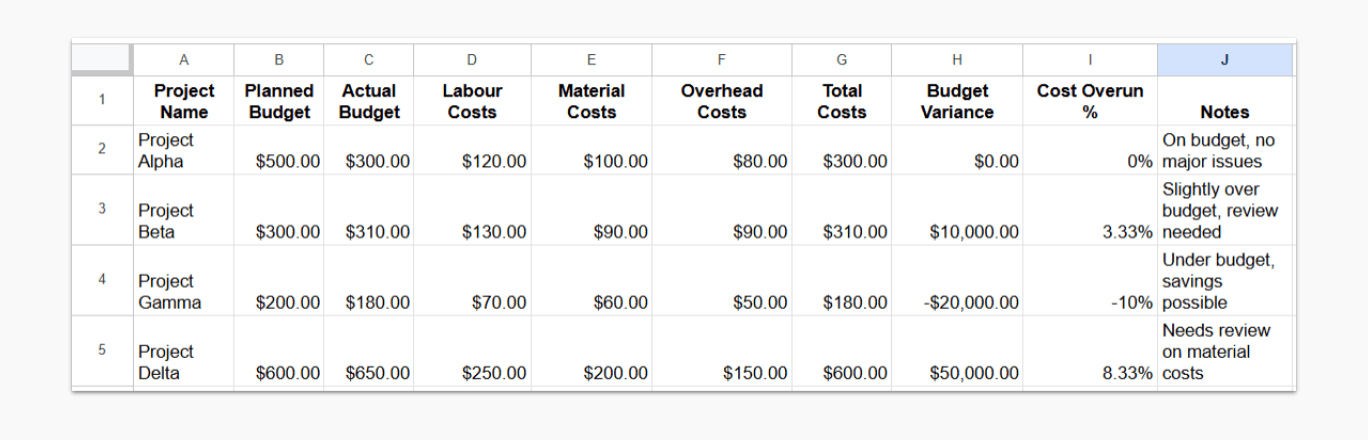
Task: Click the select-all corner box
Action: [101, 59]
